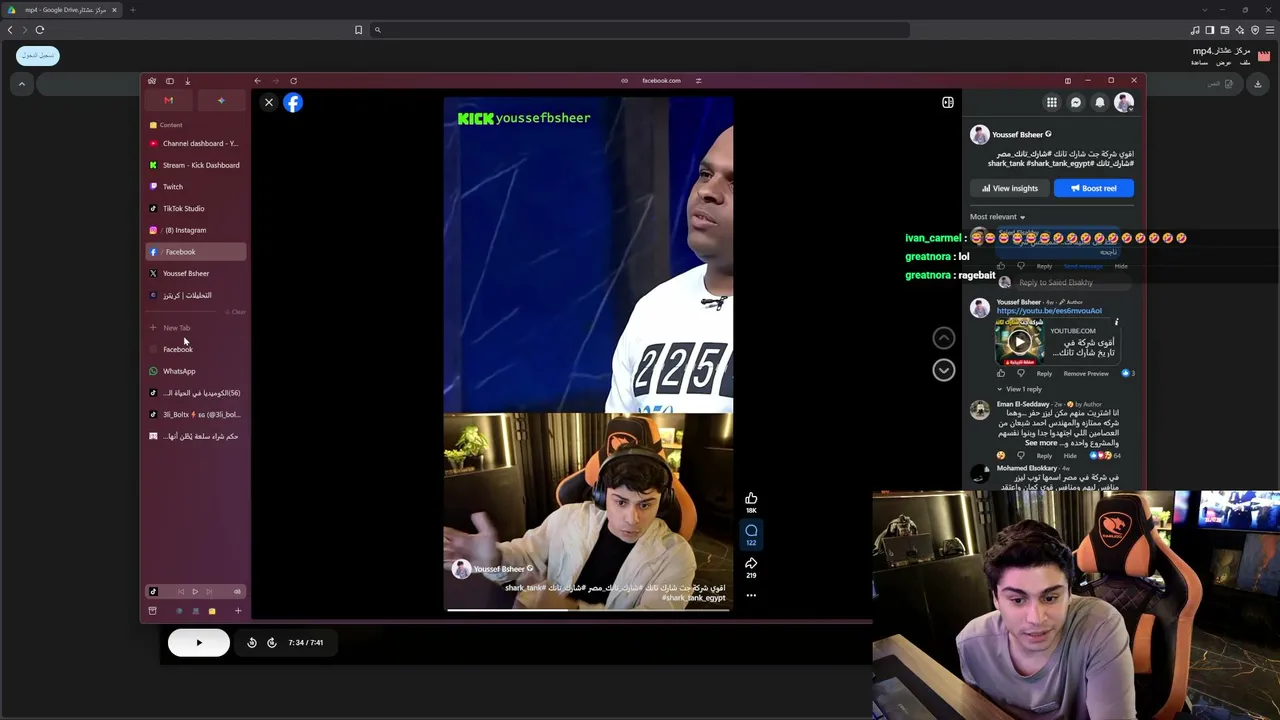
Task: Toggle the sidebar layout icon
Action: 170,81
